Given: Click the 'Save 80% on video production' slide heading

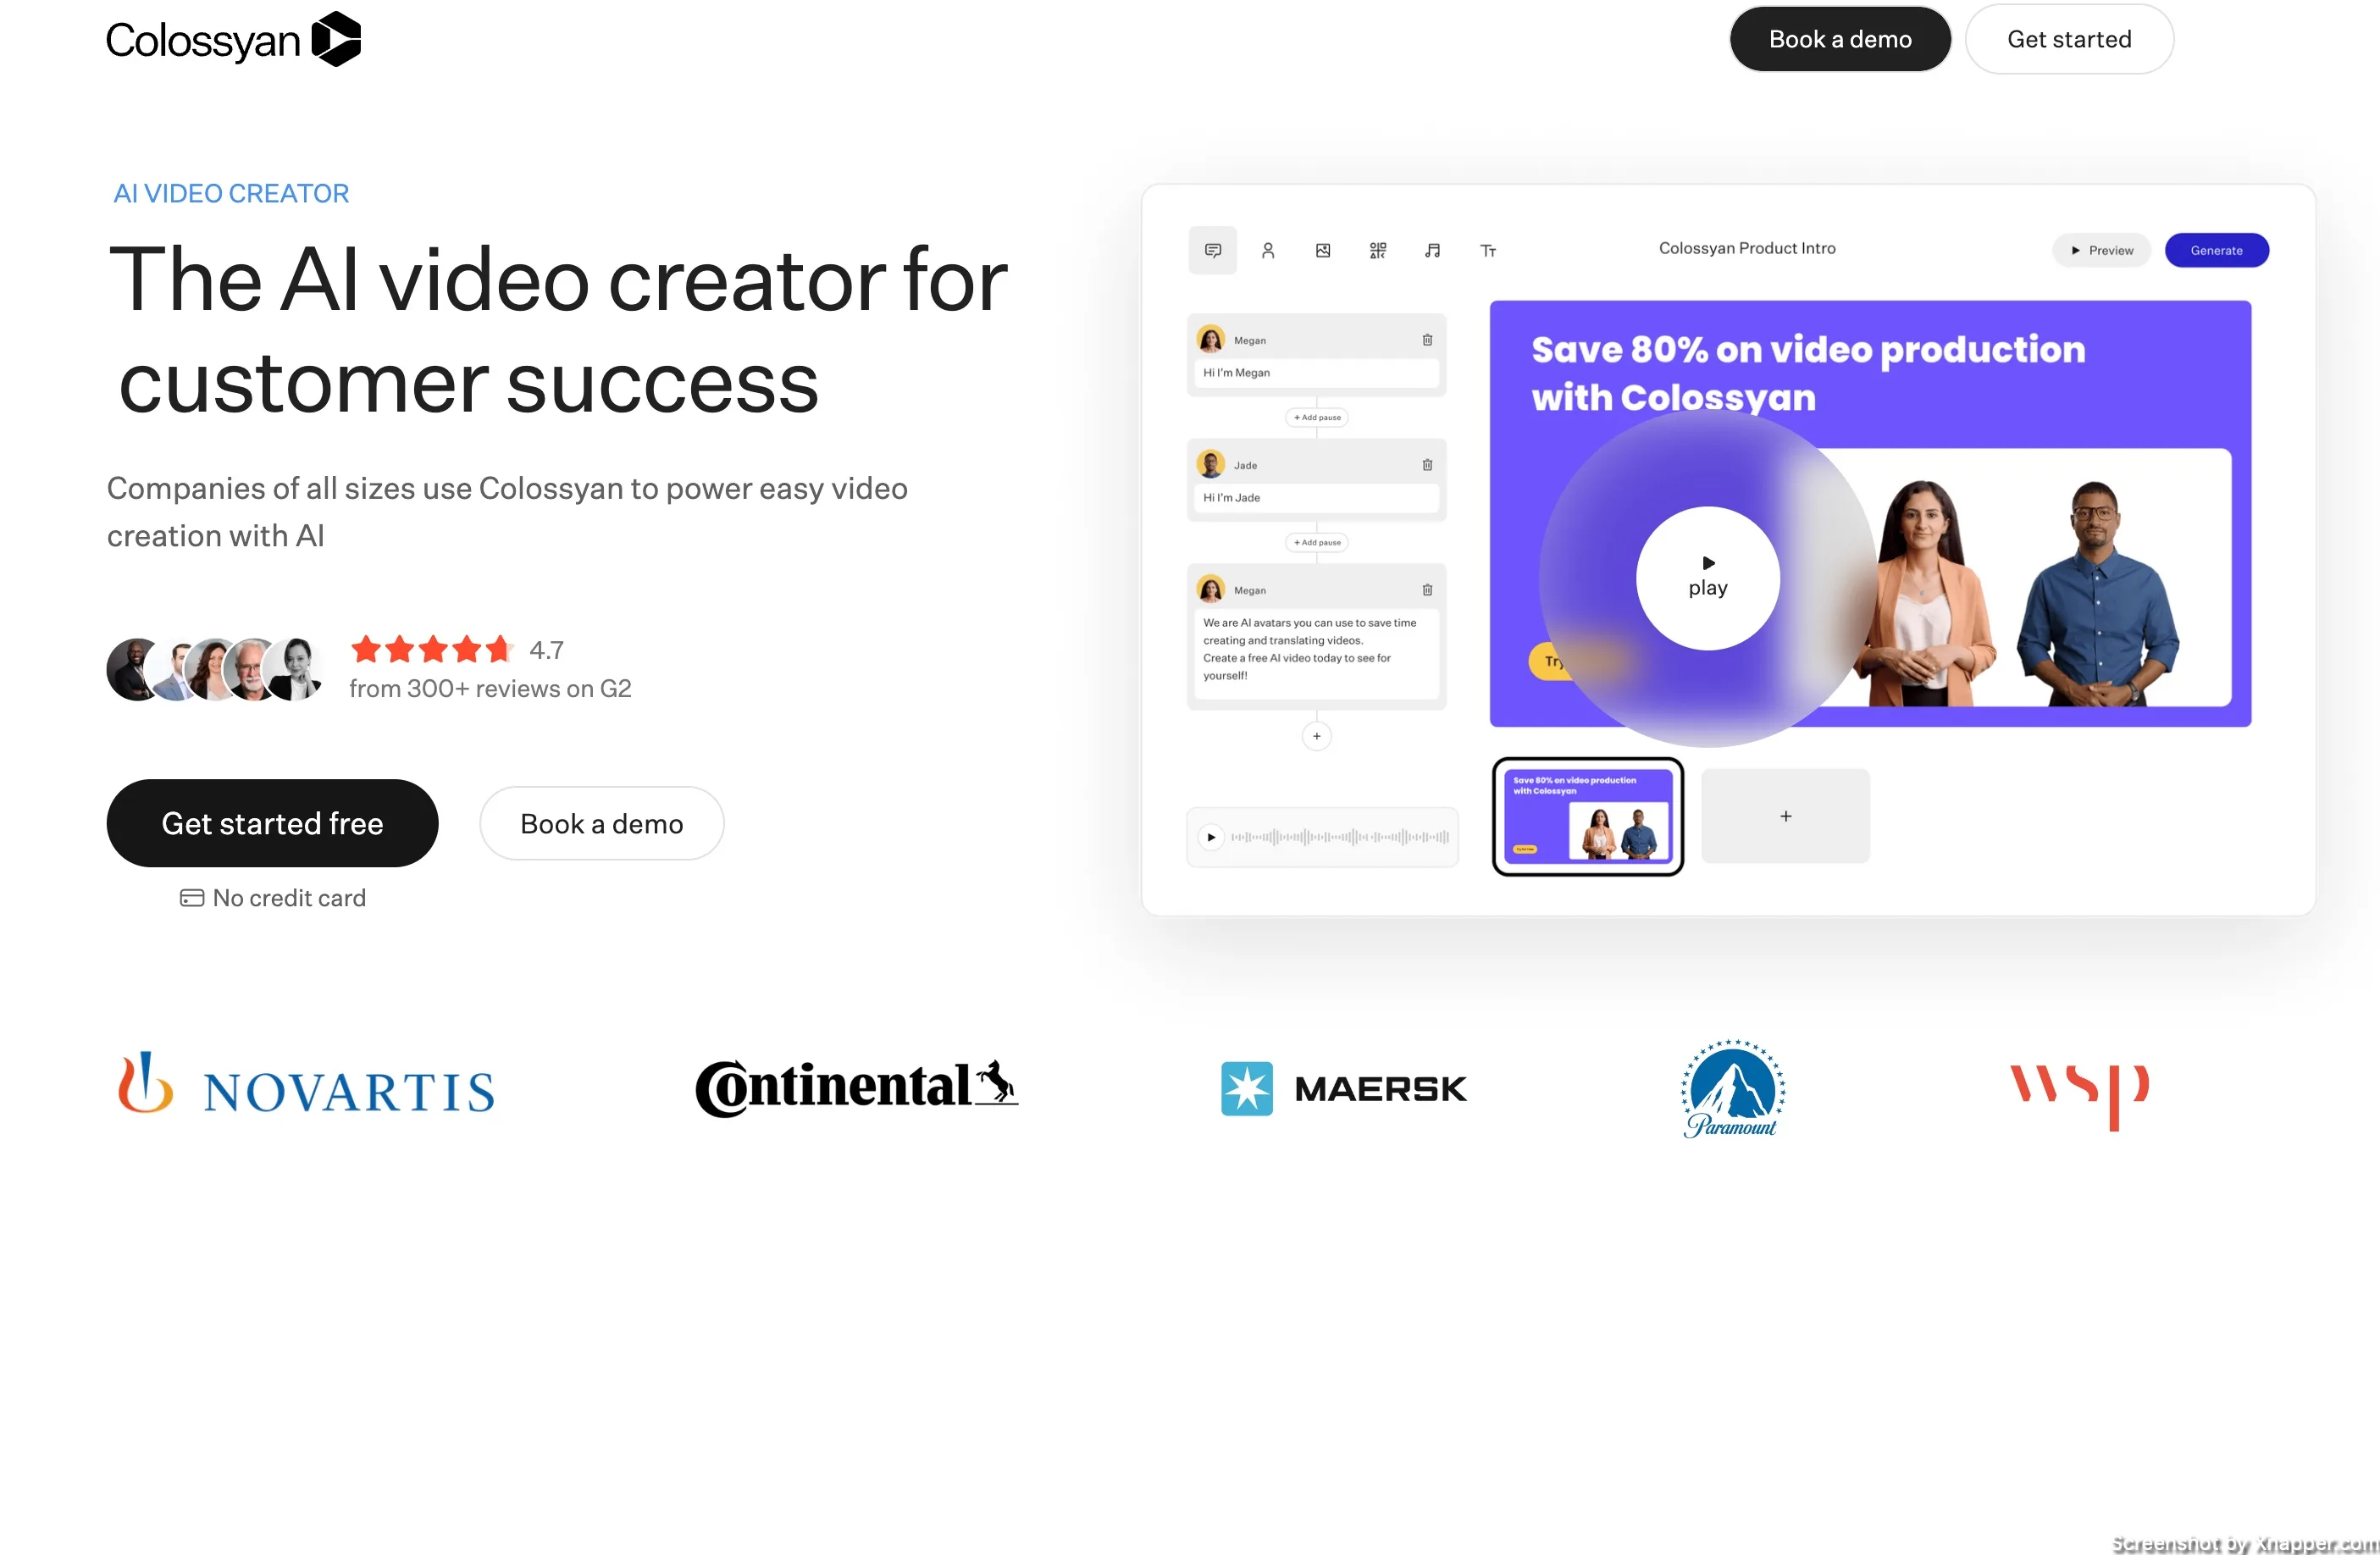Looking at the screenshot, I should pos(1808,373).
